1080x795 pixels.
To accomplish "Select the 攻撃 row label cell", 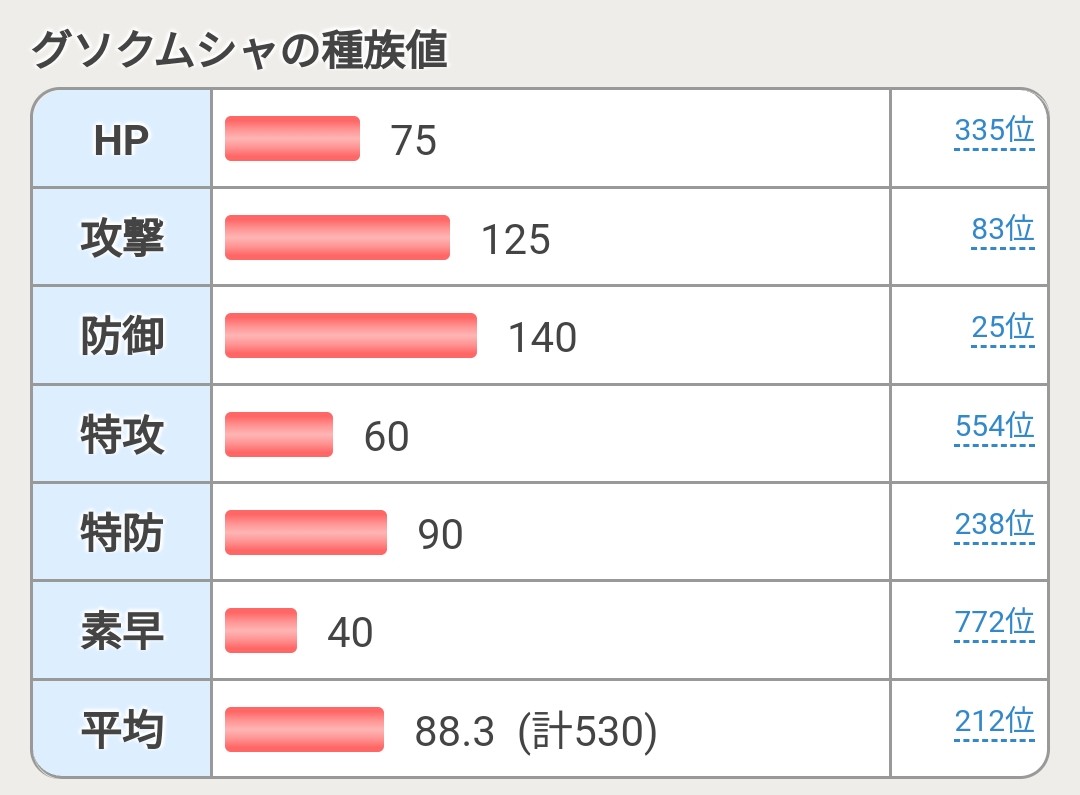I will point(122,237).
